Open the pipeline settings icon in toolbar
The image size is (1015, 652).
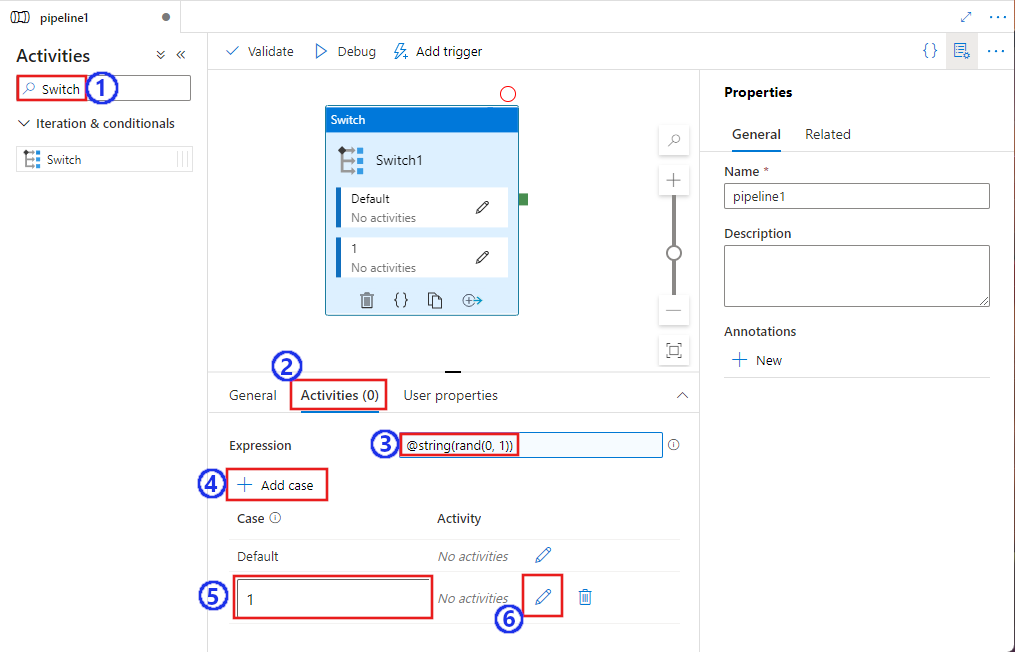[961, 51]
